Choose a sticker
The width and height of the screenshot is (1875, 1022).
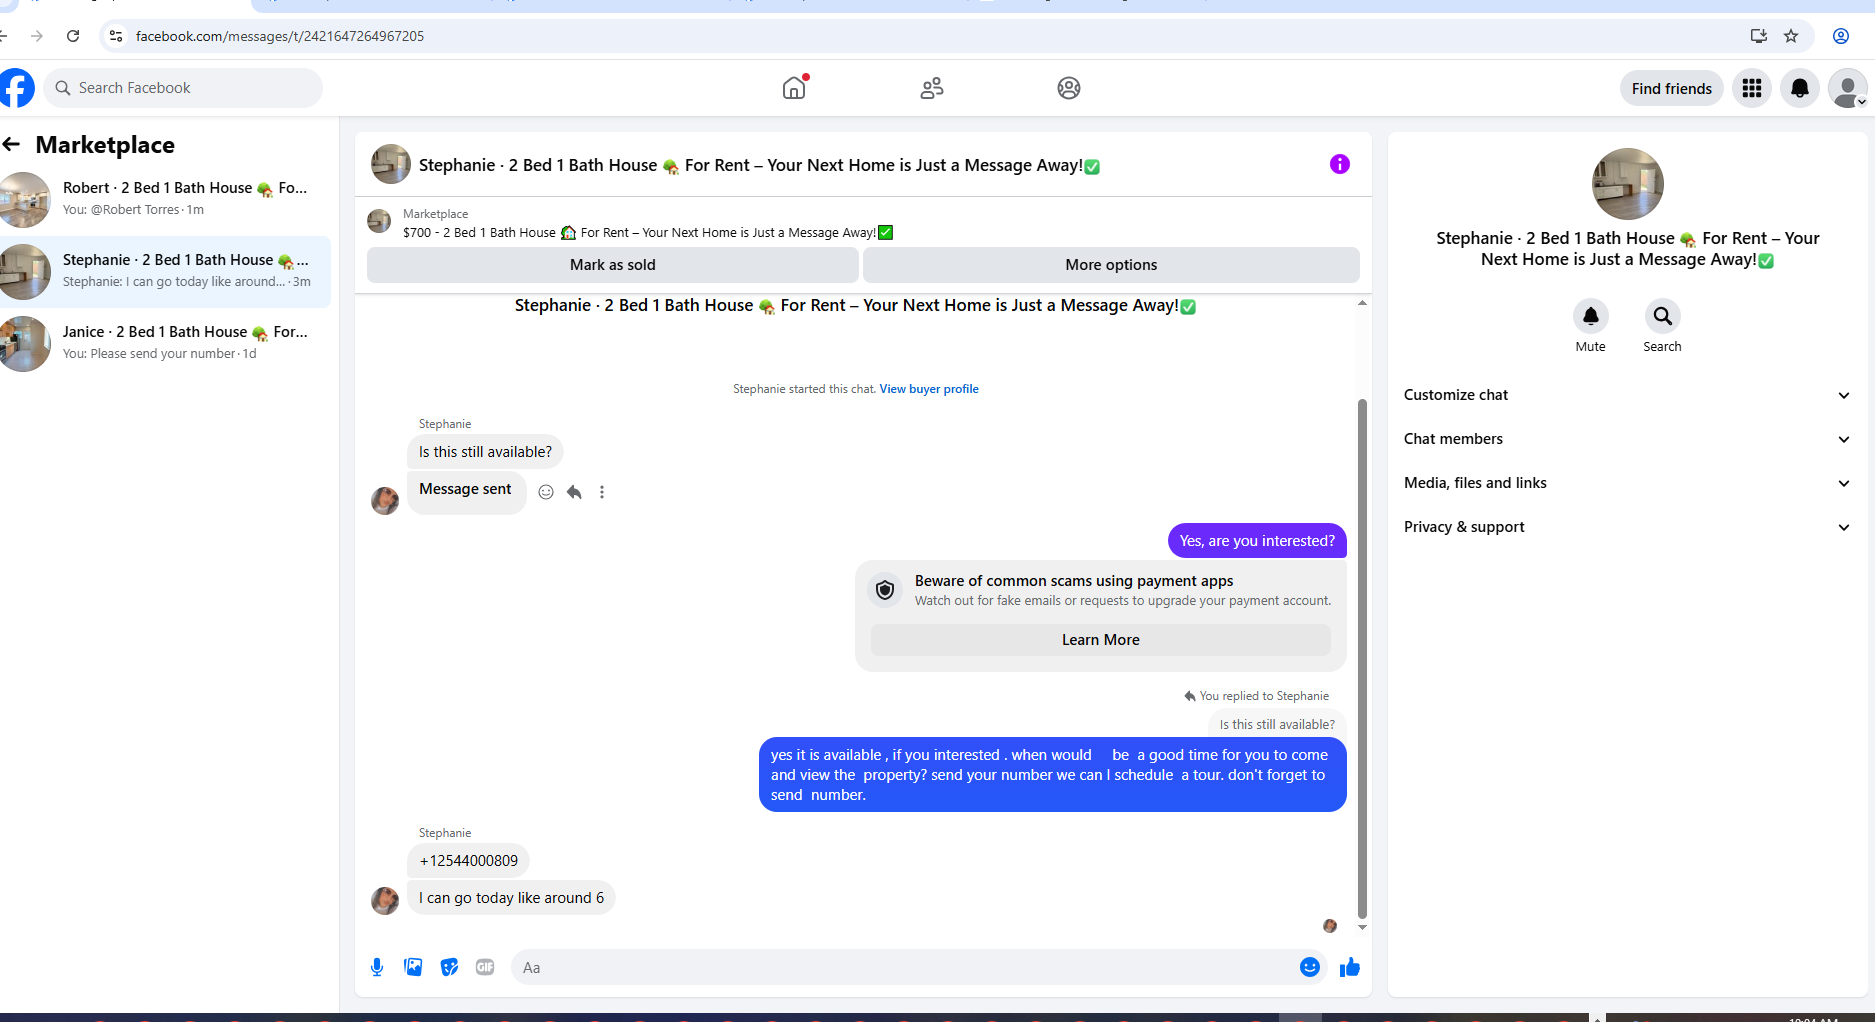[449, 967]
